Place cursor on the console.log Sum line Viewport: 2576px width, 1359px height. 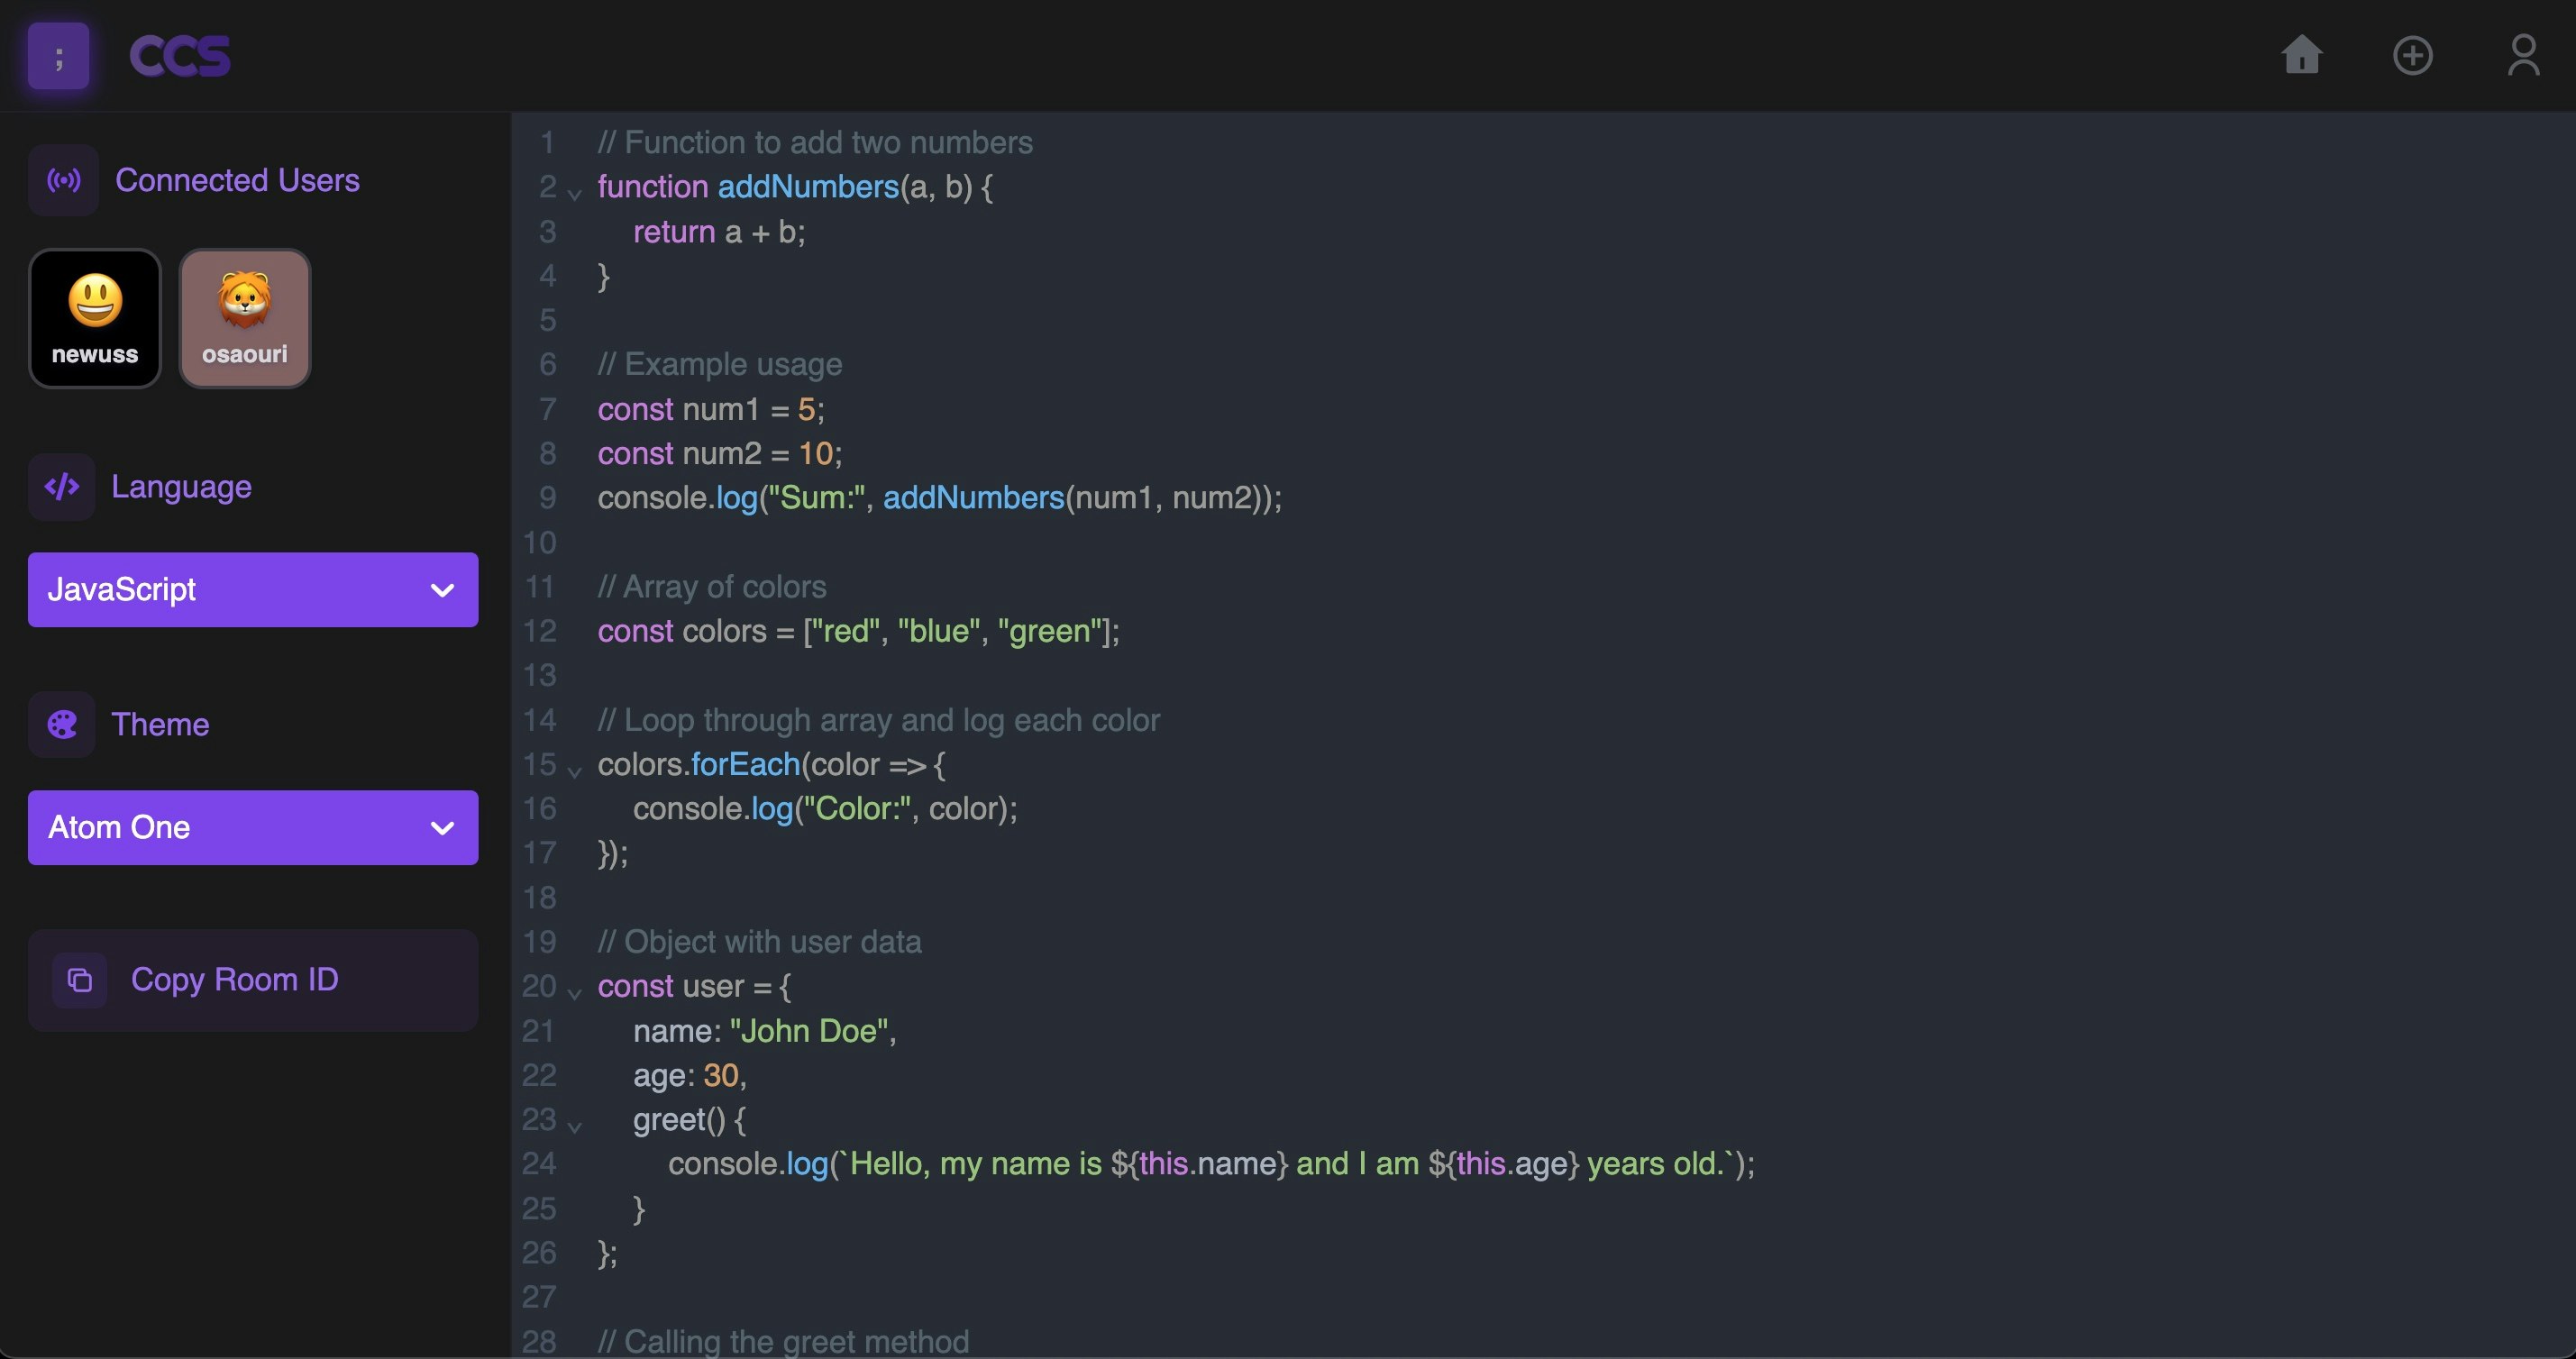click(938, 498)
